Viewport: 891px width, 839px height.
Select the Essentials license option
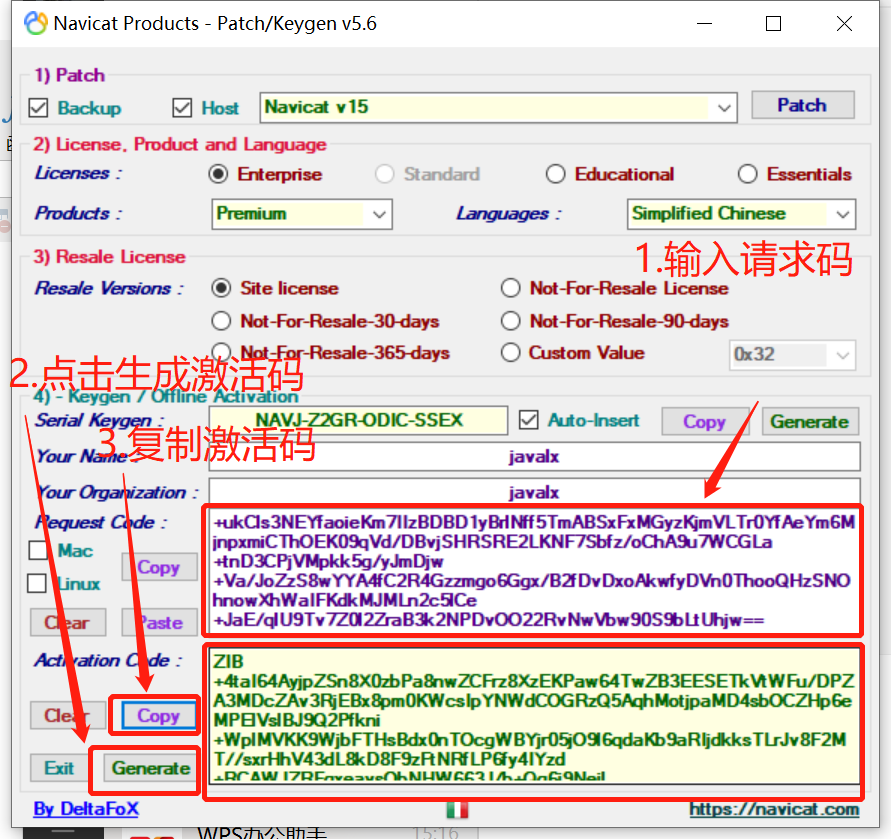pyautogui.click(x=747, y=174)
